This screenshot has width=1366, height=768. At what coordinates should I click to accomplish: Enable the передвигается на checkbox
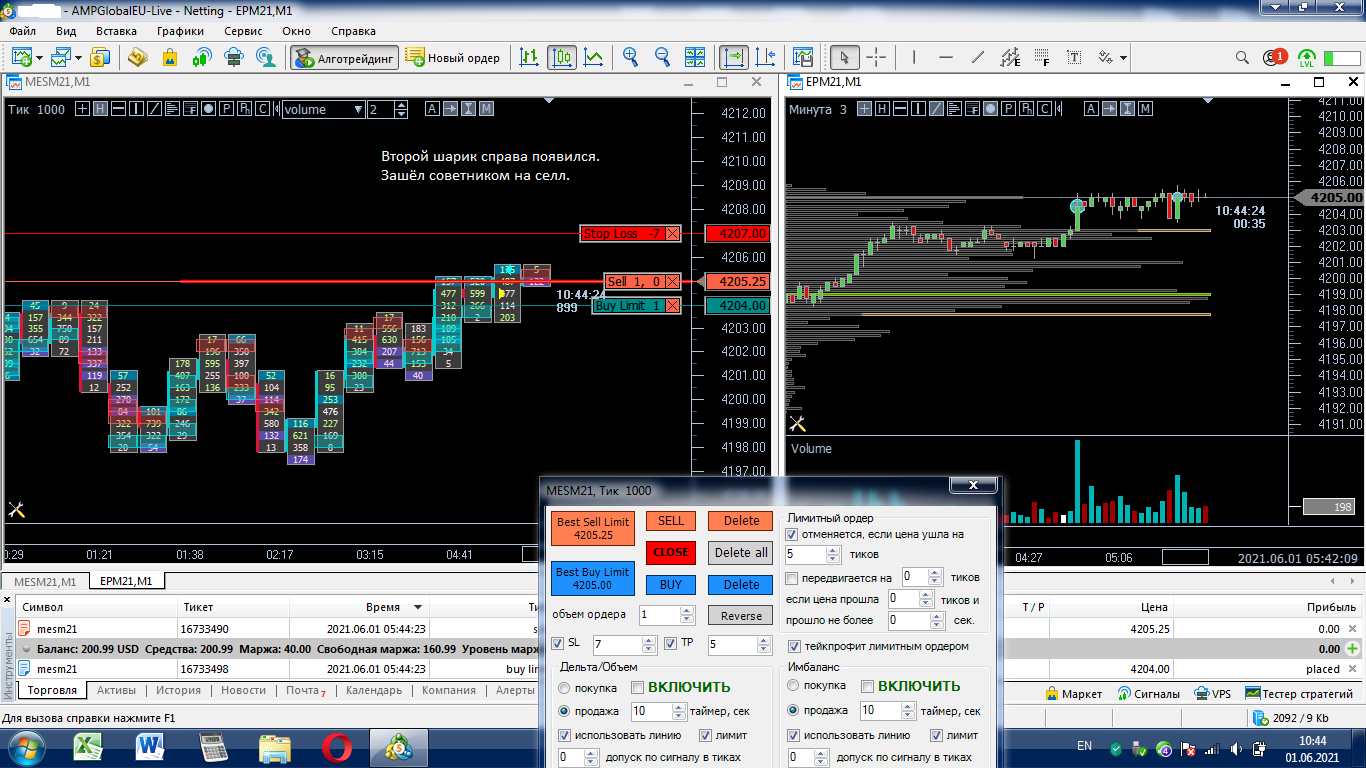(x=793, y=578)
